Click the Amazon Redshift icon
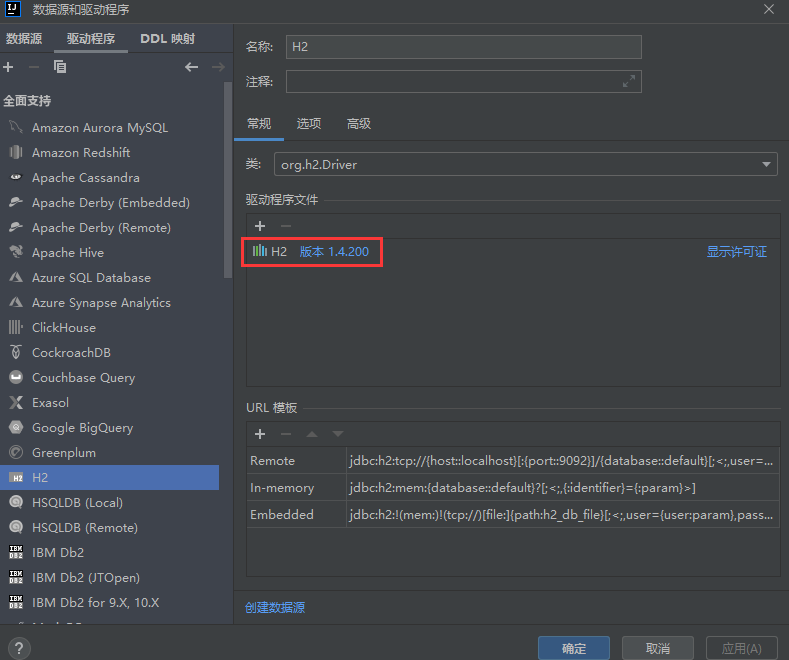 [16, 152]
